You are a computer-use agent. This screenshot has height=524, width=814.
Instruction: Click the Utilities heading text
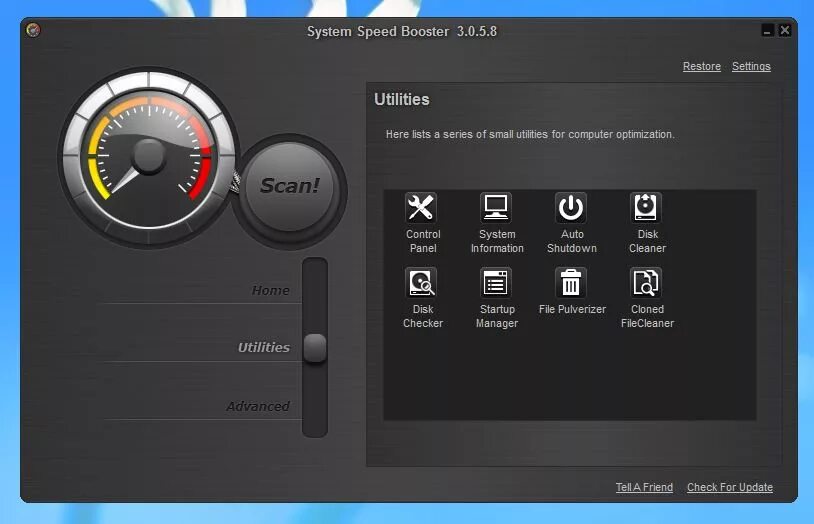(x=402, y=99)
